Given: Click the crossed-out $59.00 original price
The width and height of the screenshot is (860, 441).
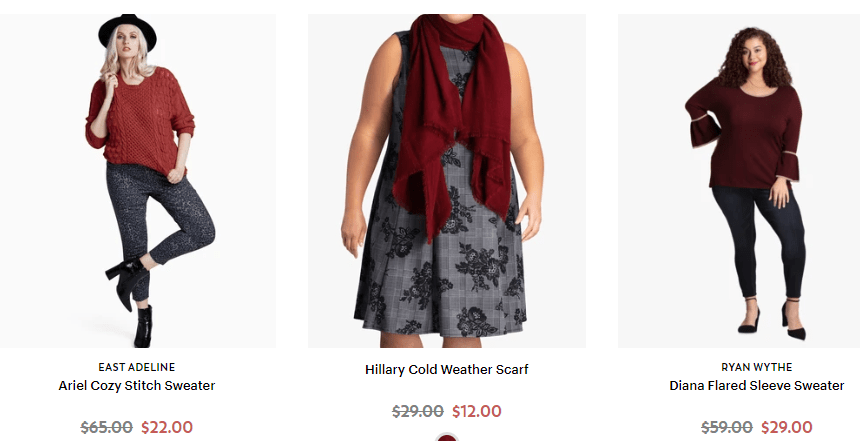Looking at the screenshot, I should (727, 427).
